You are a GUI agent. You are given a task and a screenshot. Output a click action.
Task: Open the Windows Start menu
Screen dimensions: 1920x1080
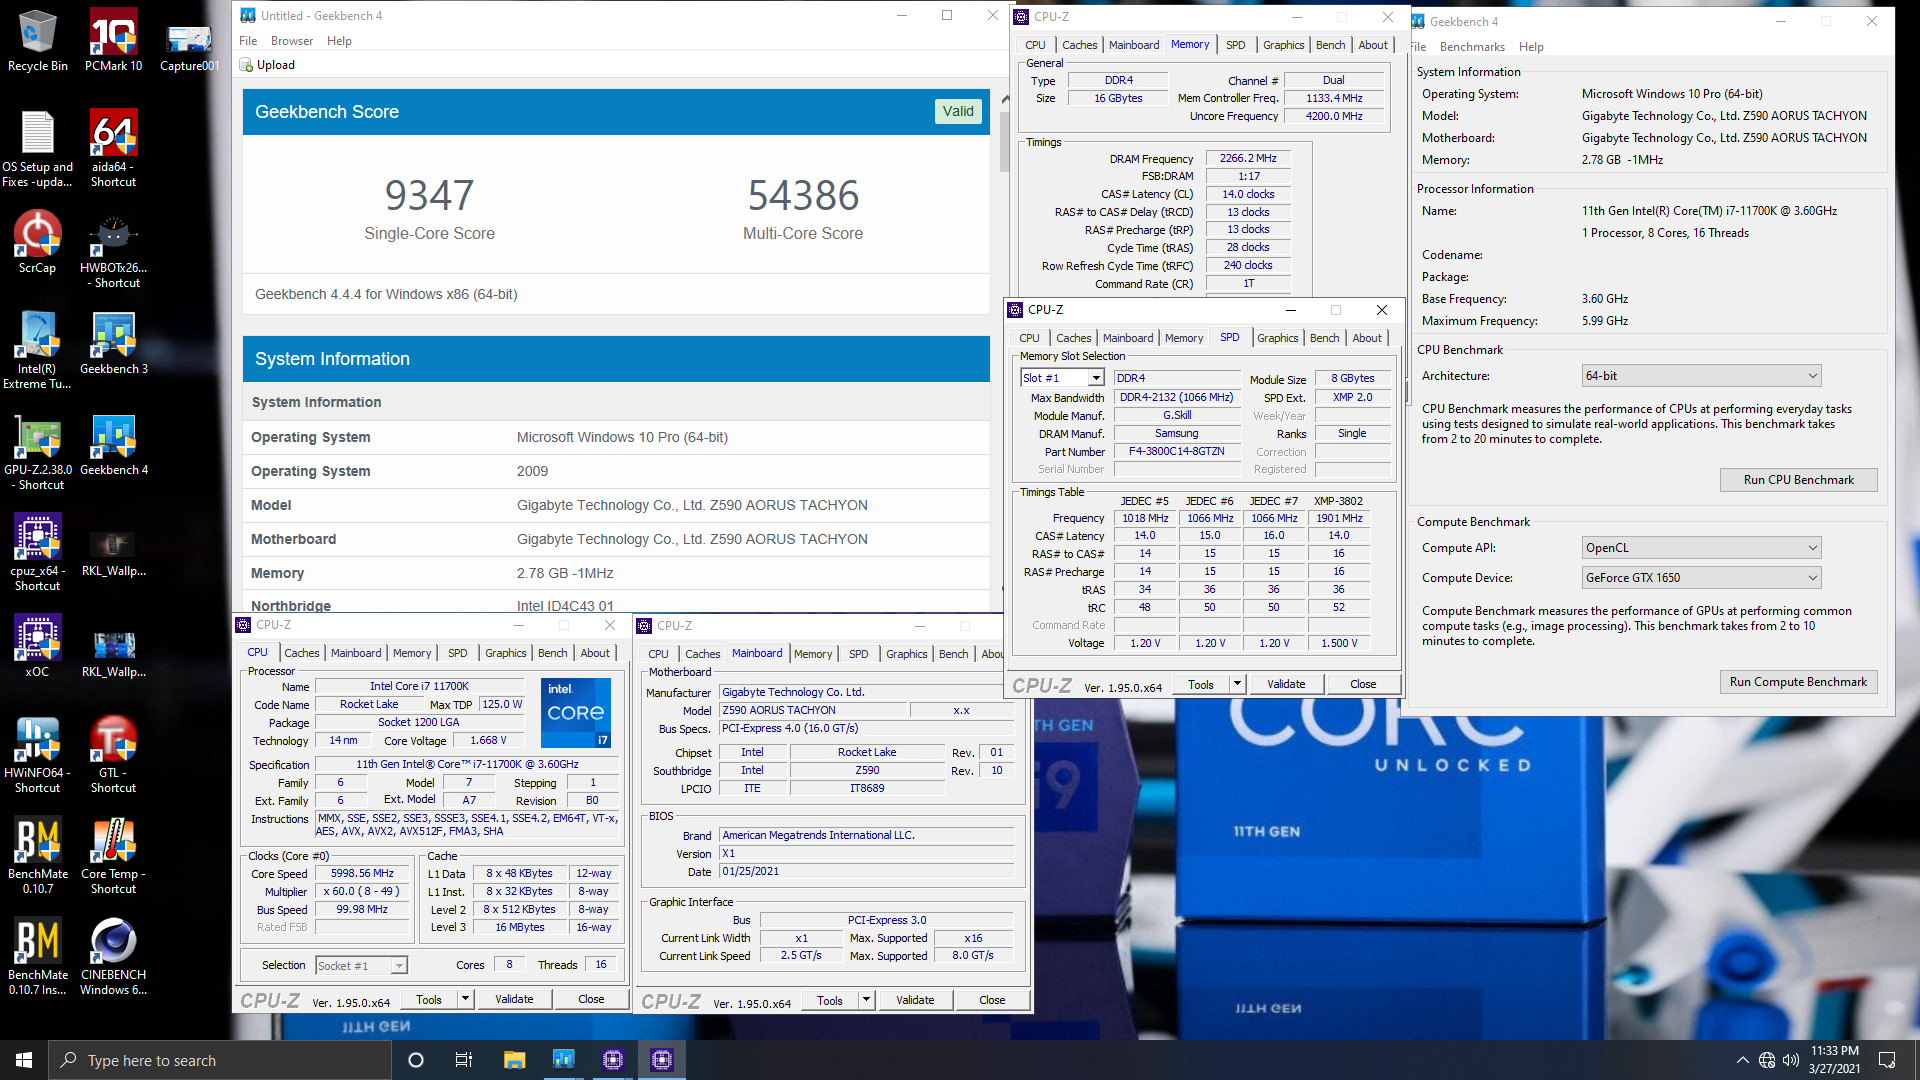pos(24,1060)
